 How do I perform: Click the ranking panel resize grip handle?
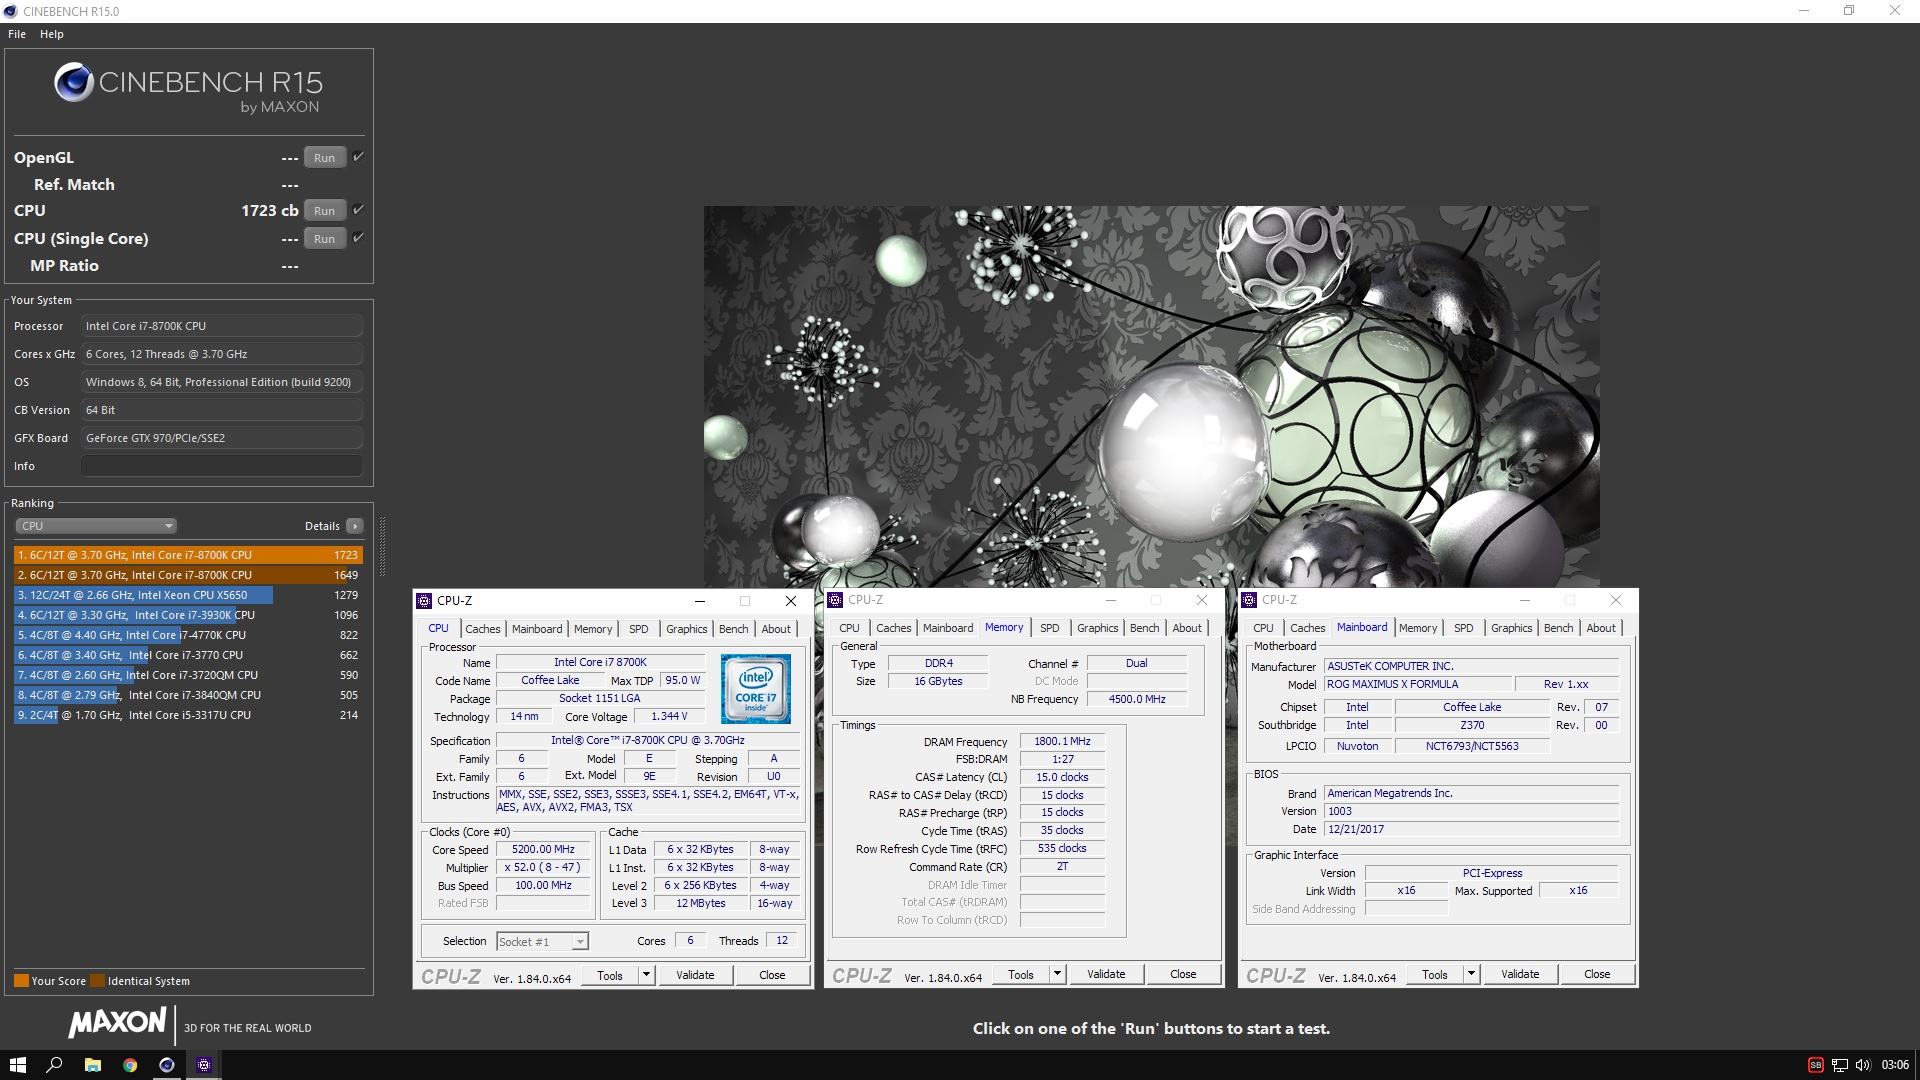pos(382,546)
